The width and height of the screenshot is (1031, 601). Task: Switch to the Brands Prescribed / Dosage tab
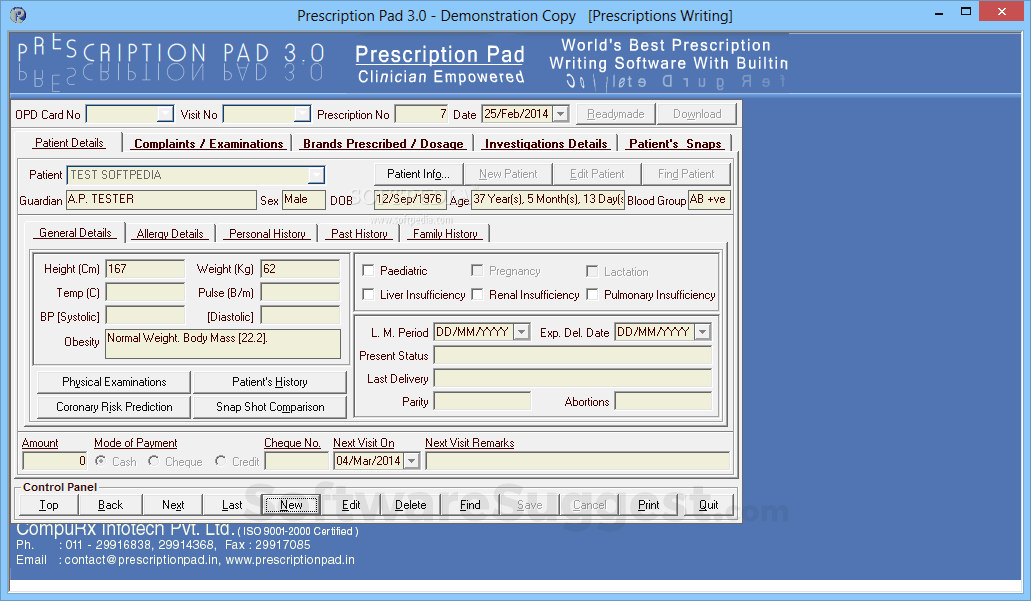(383, 143)
